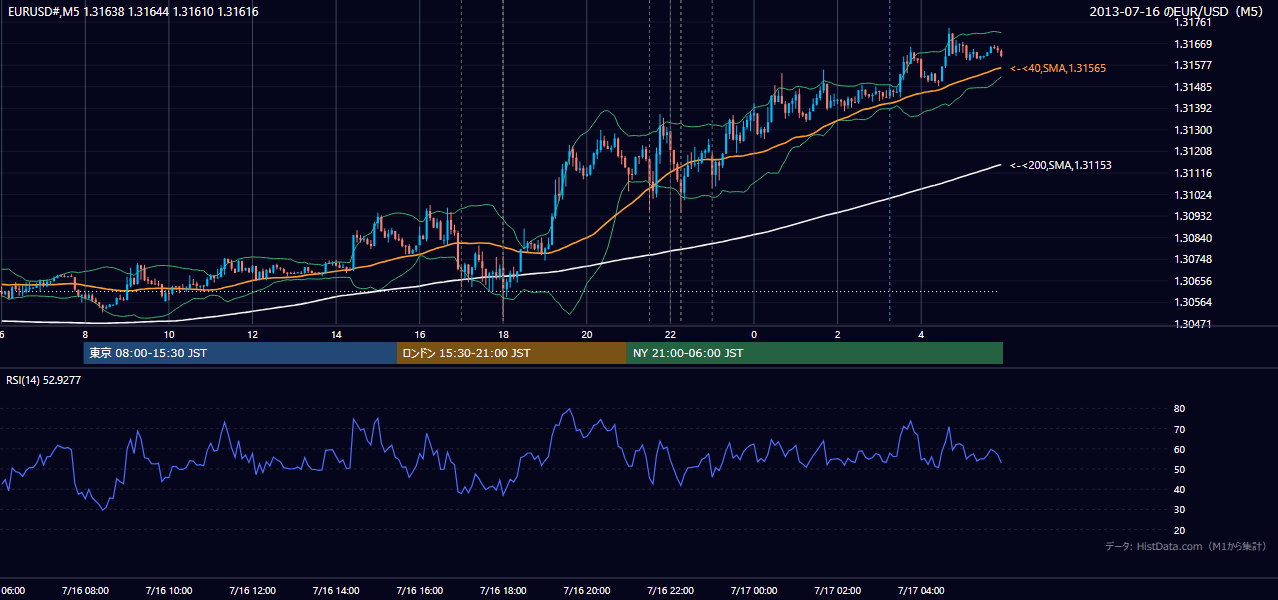Click hour label 22 under the price chart
Image resolution: width=1278 pixels, height=600 pixels.
click(671, 335)
